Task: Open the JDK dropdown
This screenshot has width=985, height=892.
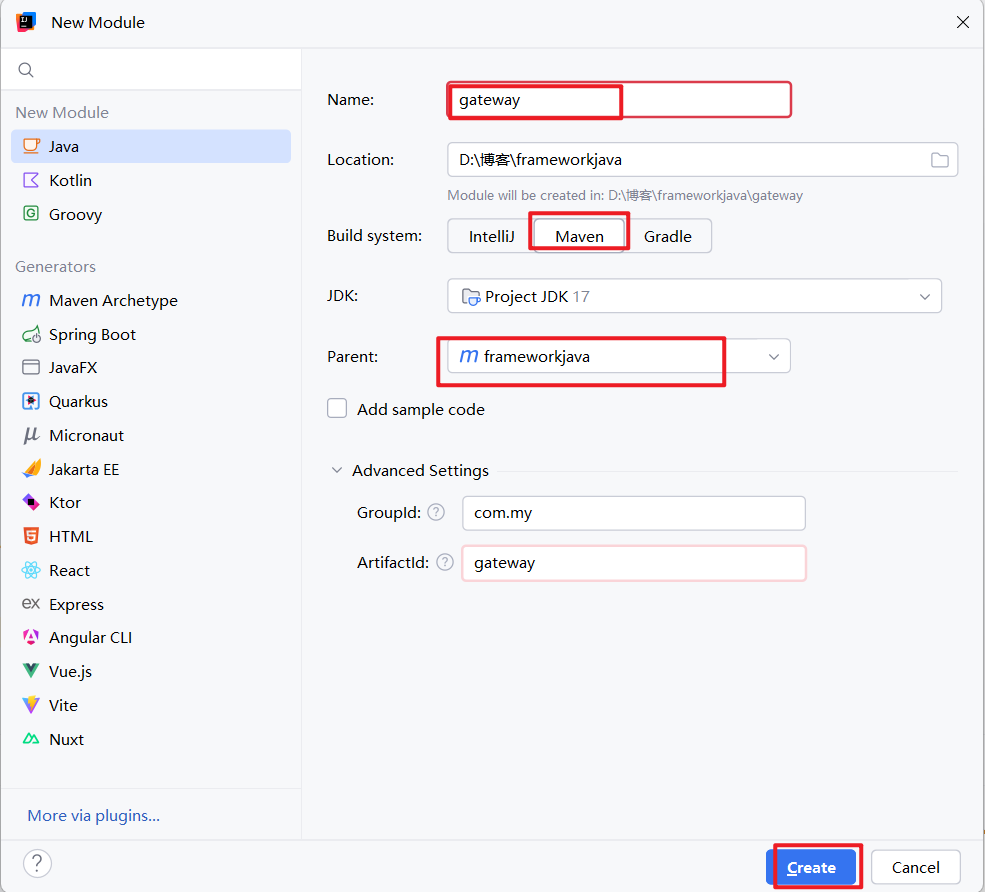Action: click(694, 296)
